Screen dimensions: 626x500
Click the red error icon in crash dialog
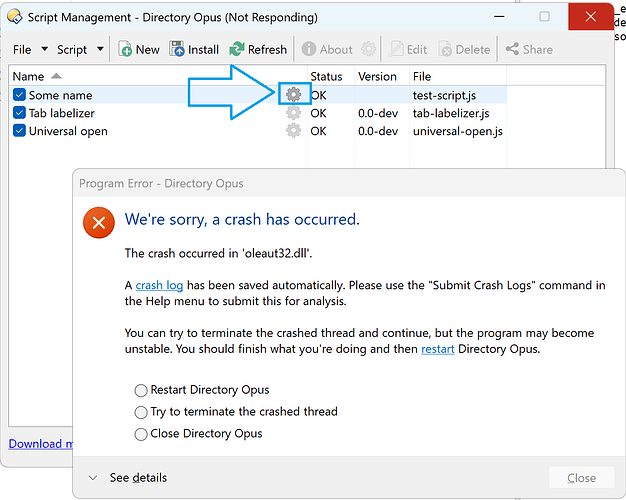99,222
